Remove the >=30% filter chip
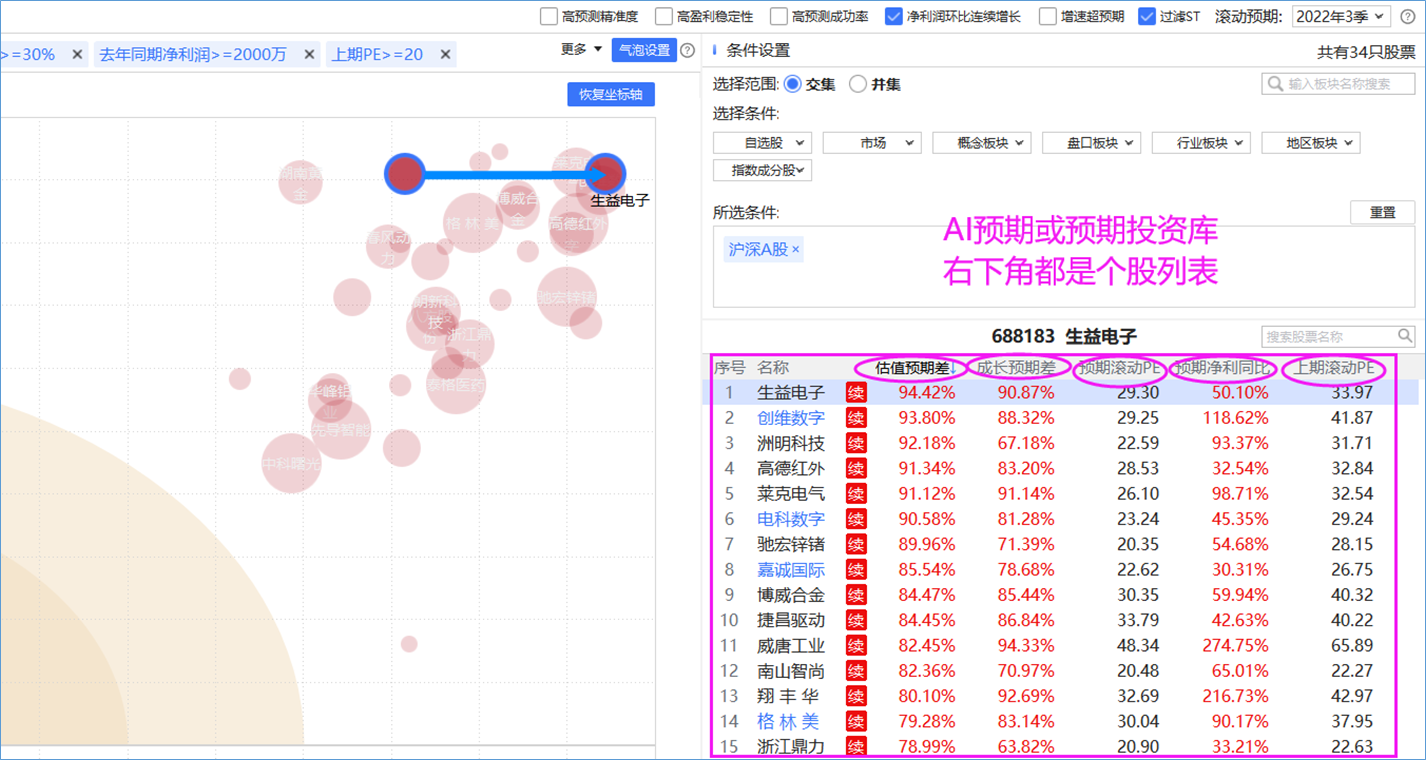 [77, 55]
